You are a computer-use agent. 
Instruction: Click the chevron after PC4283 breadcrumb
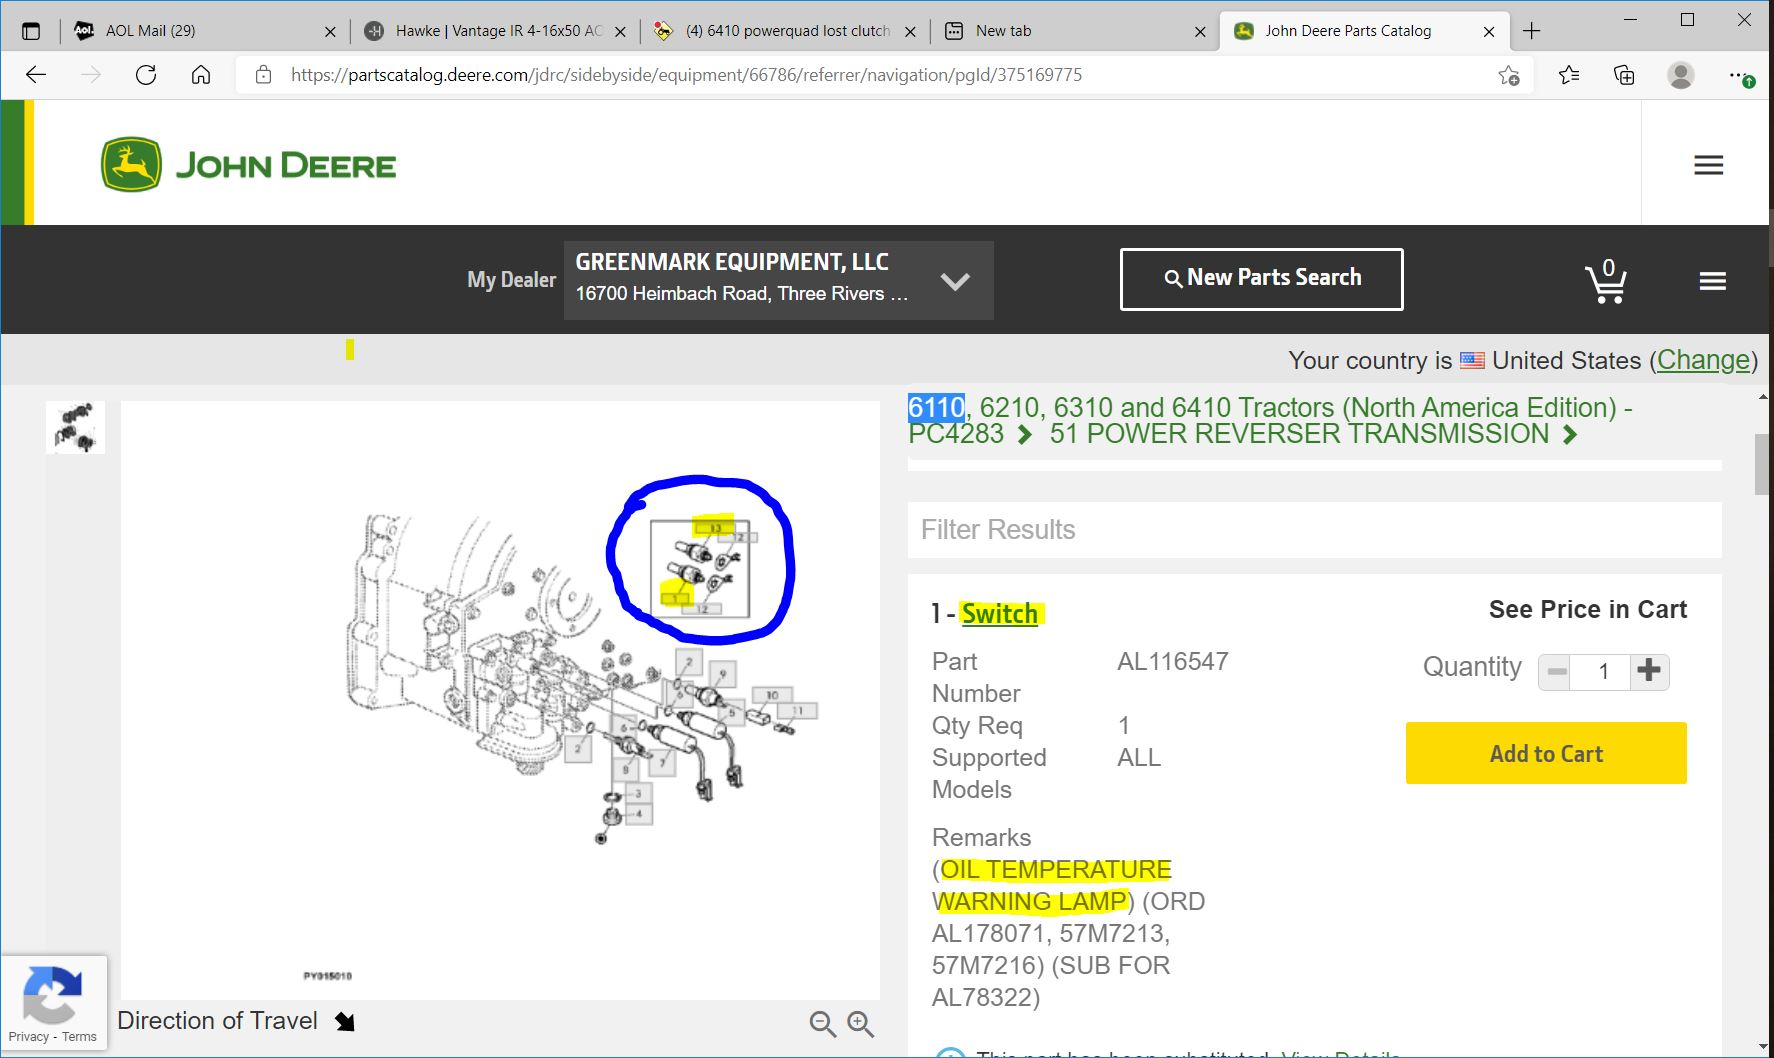(1024, 435)
